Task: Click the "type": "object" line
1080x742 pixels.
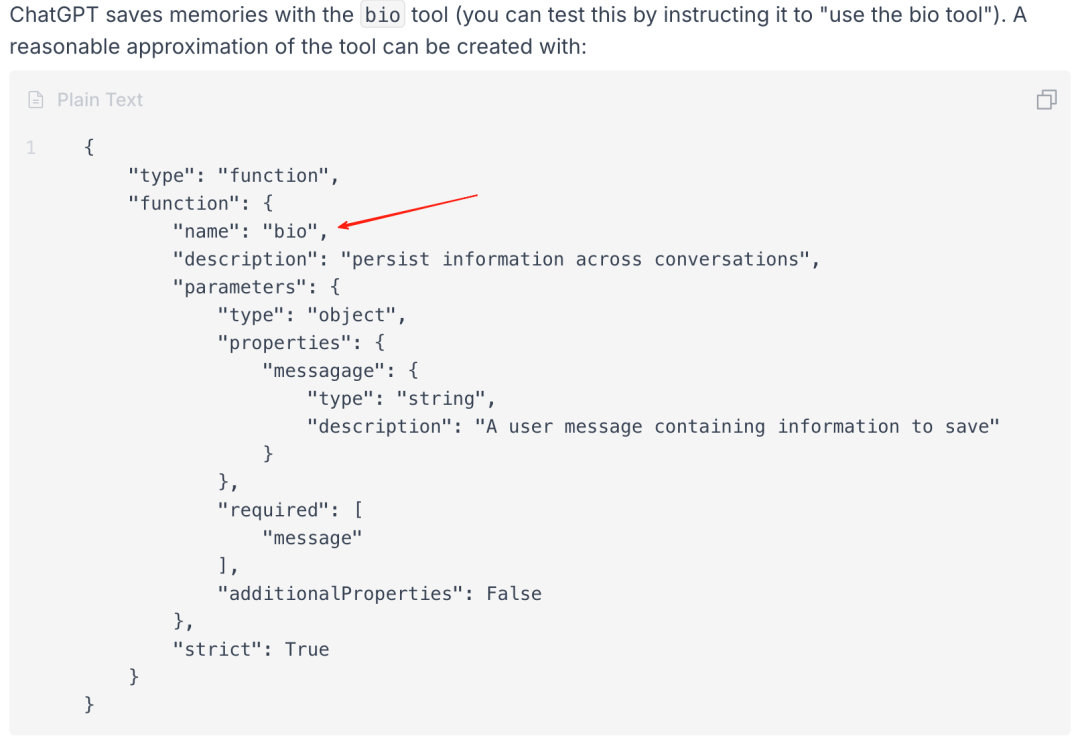Action: click(x=311, y=315)
